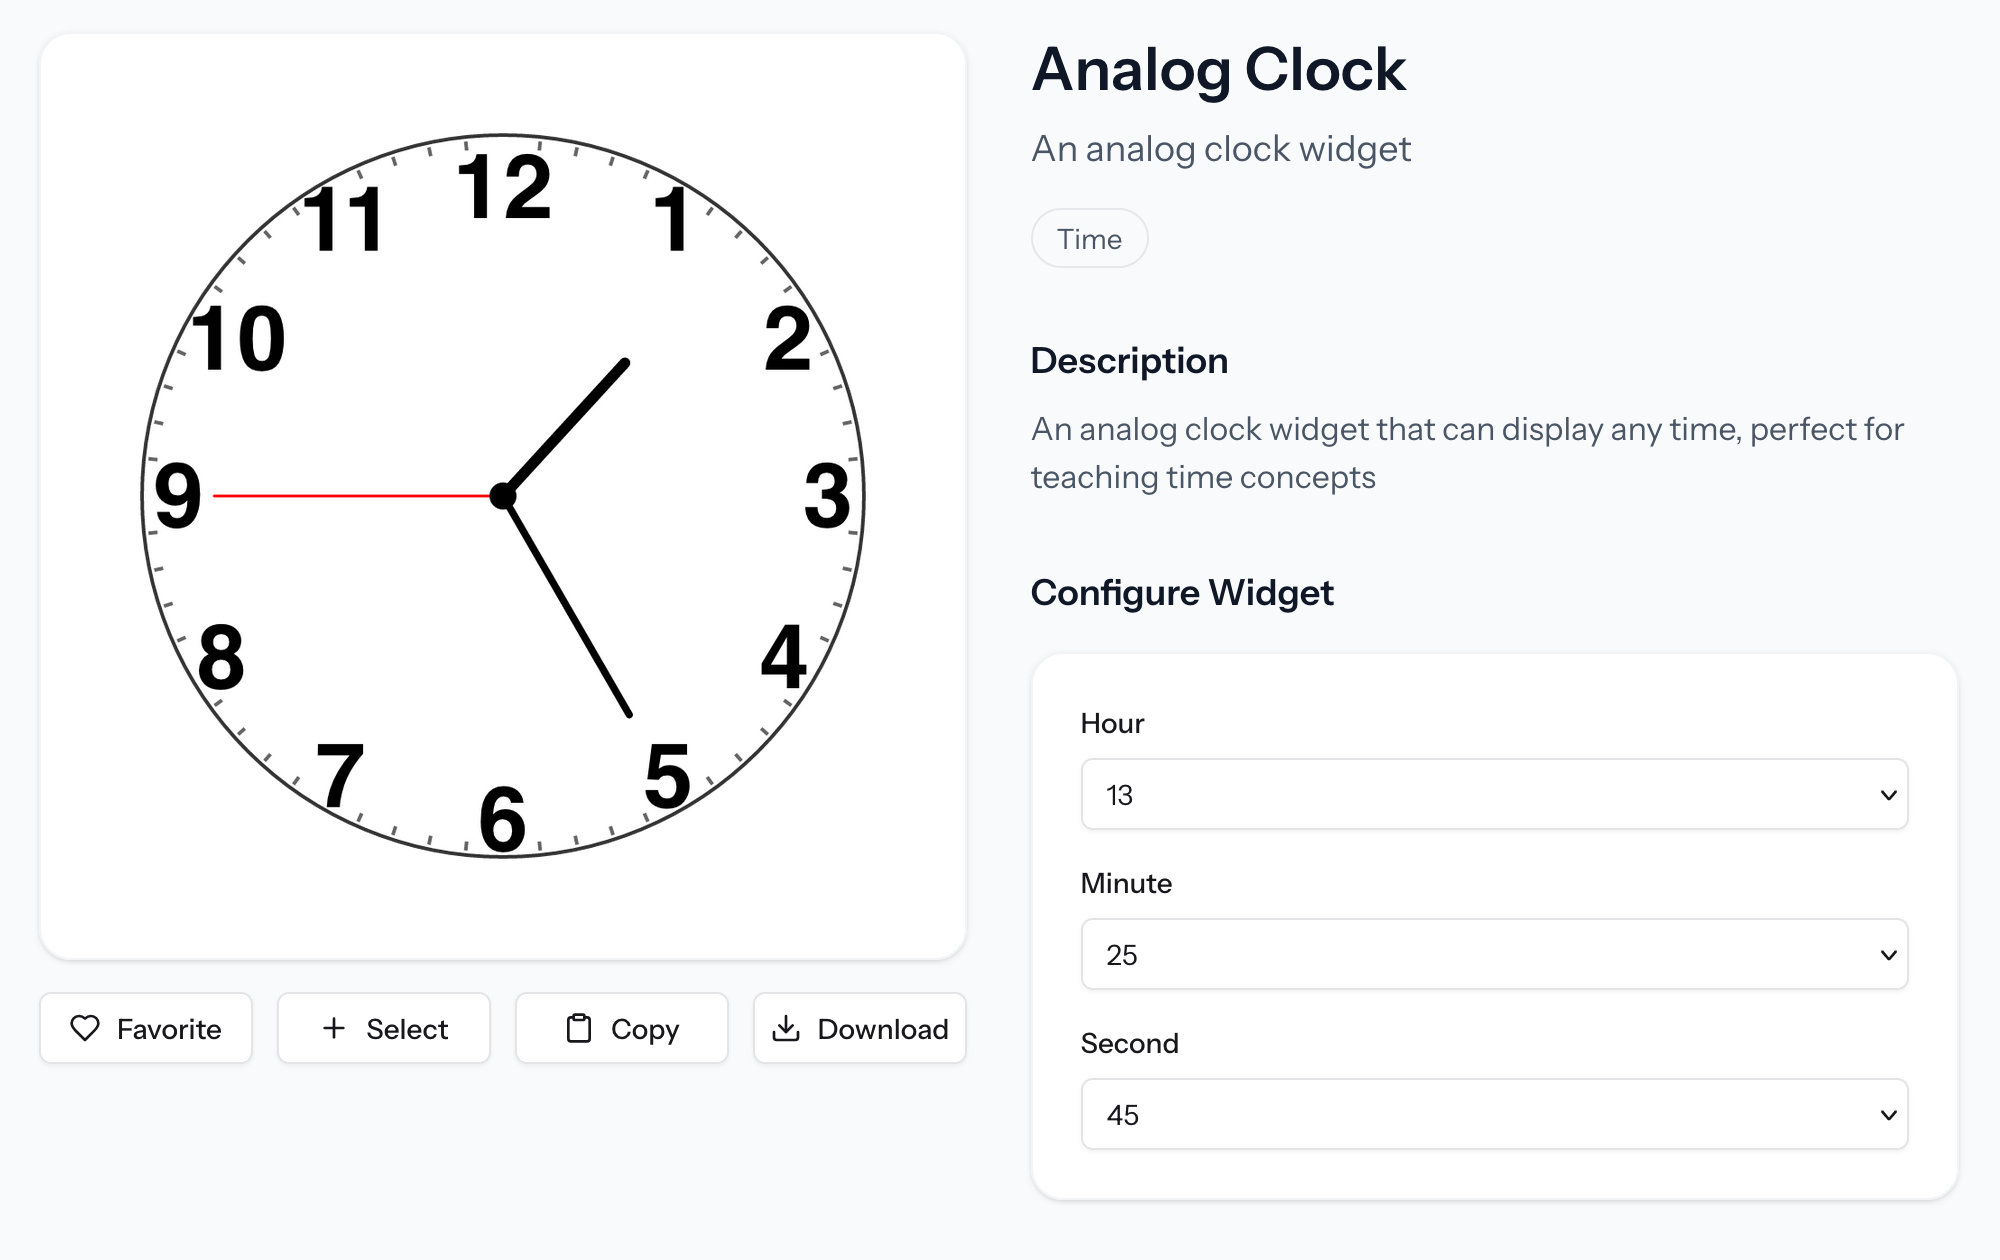The image size is (2000, 1260).
Task: Click the Analog Clock title heading
Action: coord(1219,69)
